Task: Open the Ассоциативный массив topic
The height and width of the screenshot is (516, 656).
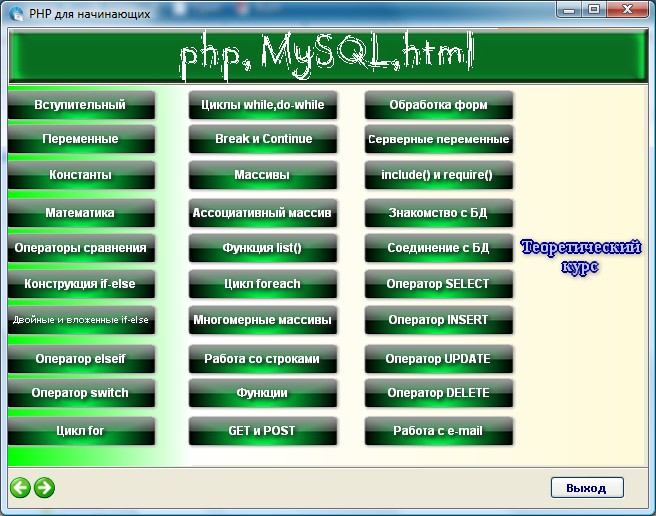Action: click(262, 214)
